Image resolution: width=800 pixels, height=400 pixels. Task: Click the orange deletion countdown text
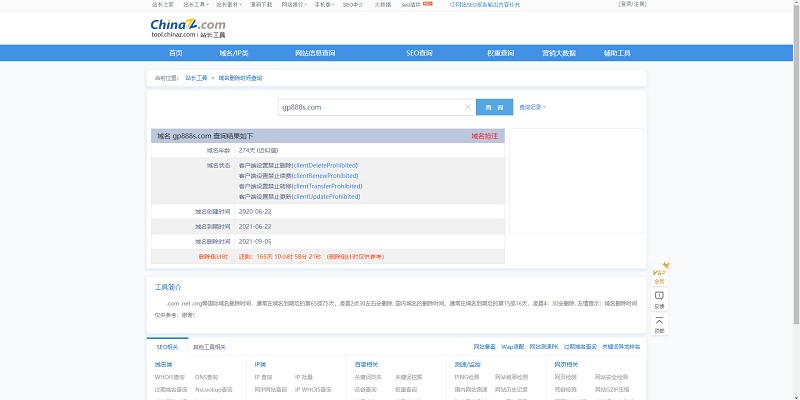pyautogui.click(x=311, y=257)
